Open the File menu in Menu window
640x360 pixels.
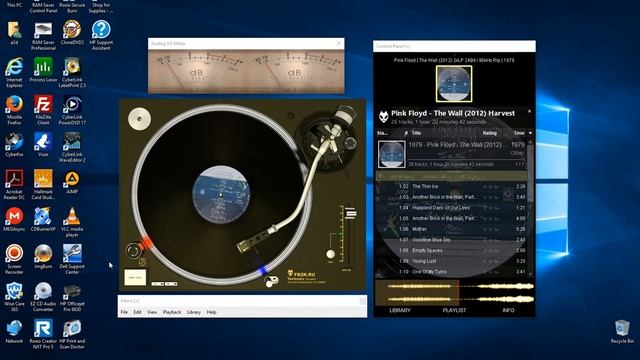tap(124, 312)
